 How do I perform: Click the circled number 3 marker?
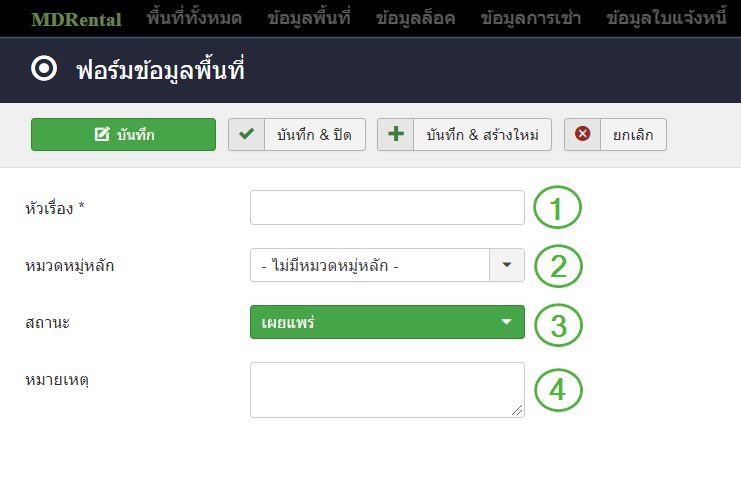(558, 325)
